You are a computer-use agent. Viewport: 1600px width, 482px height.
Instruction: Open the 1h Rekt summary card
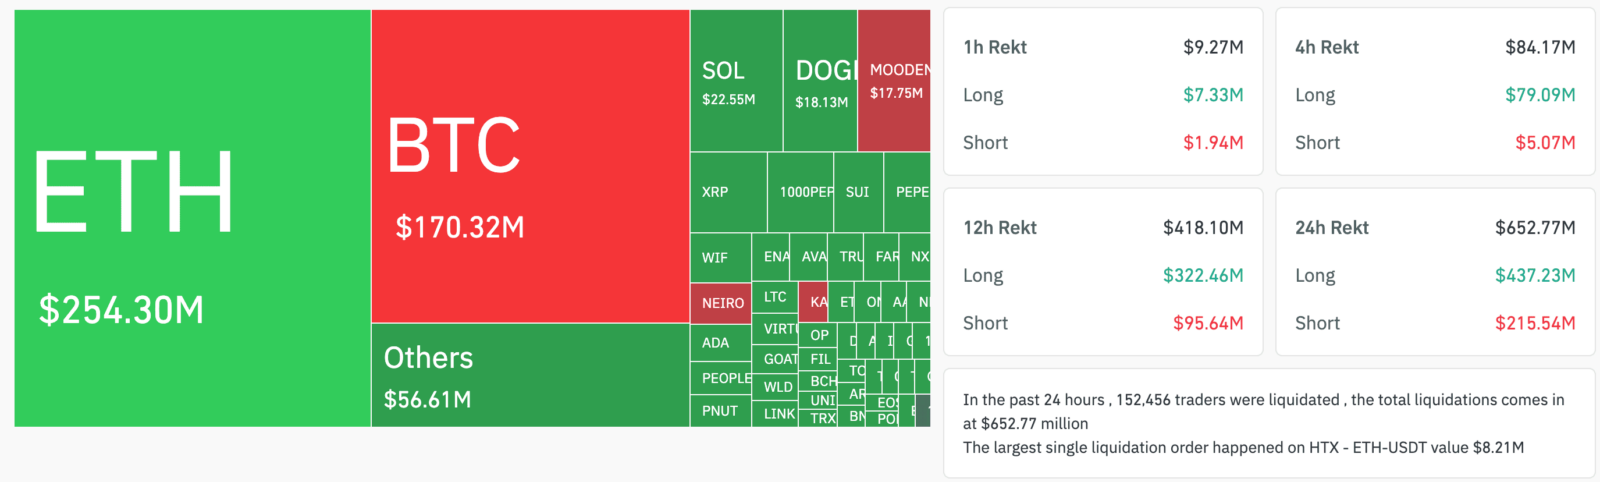(x=1103, y=92)
